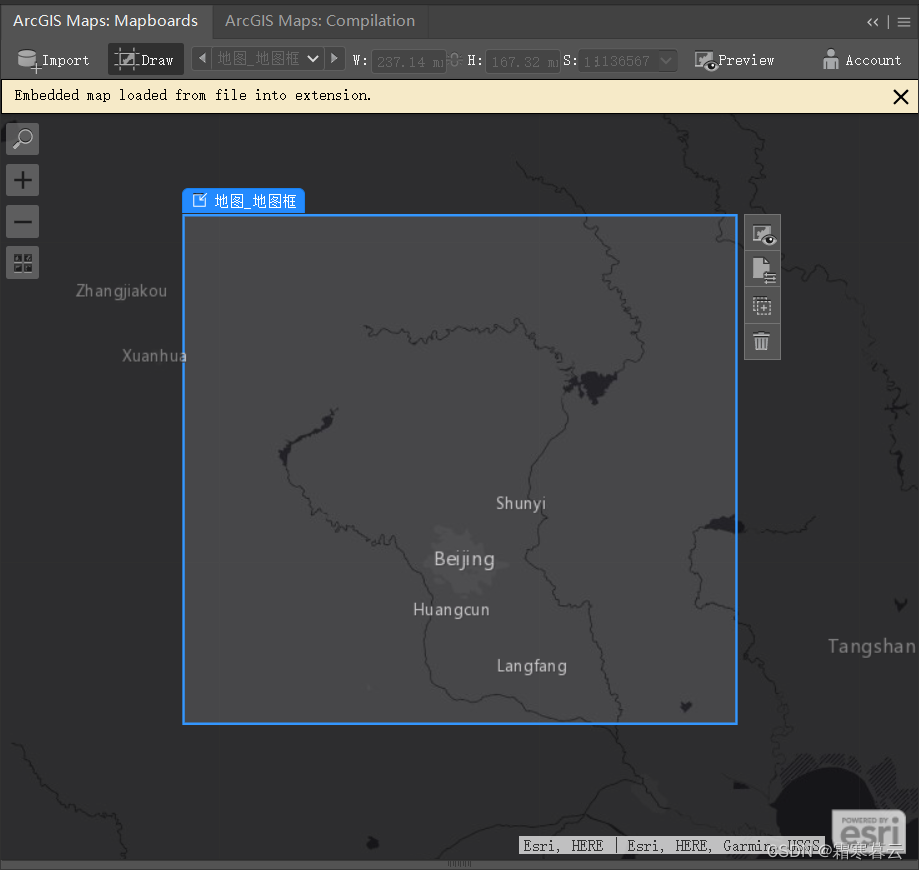Switch to the ArcGIS Maps: Compilation tab

(319, 20)
